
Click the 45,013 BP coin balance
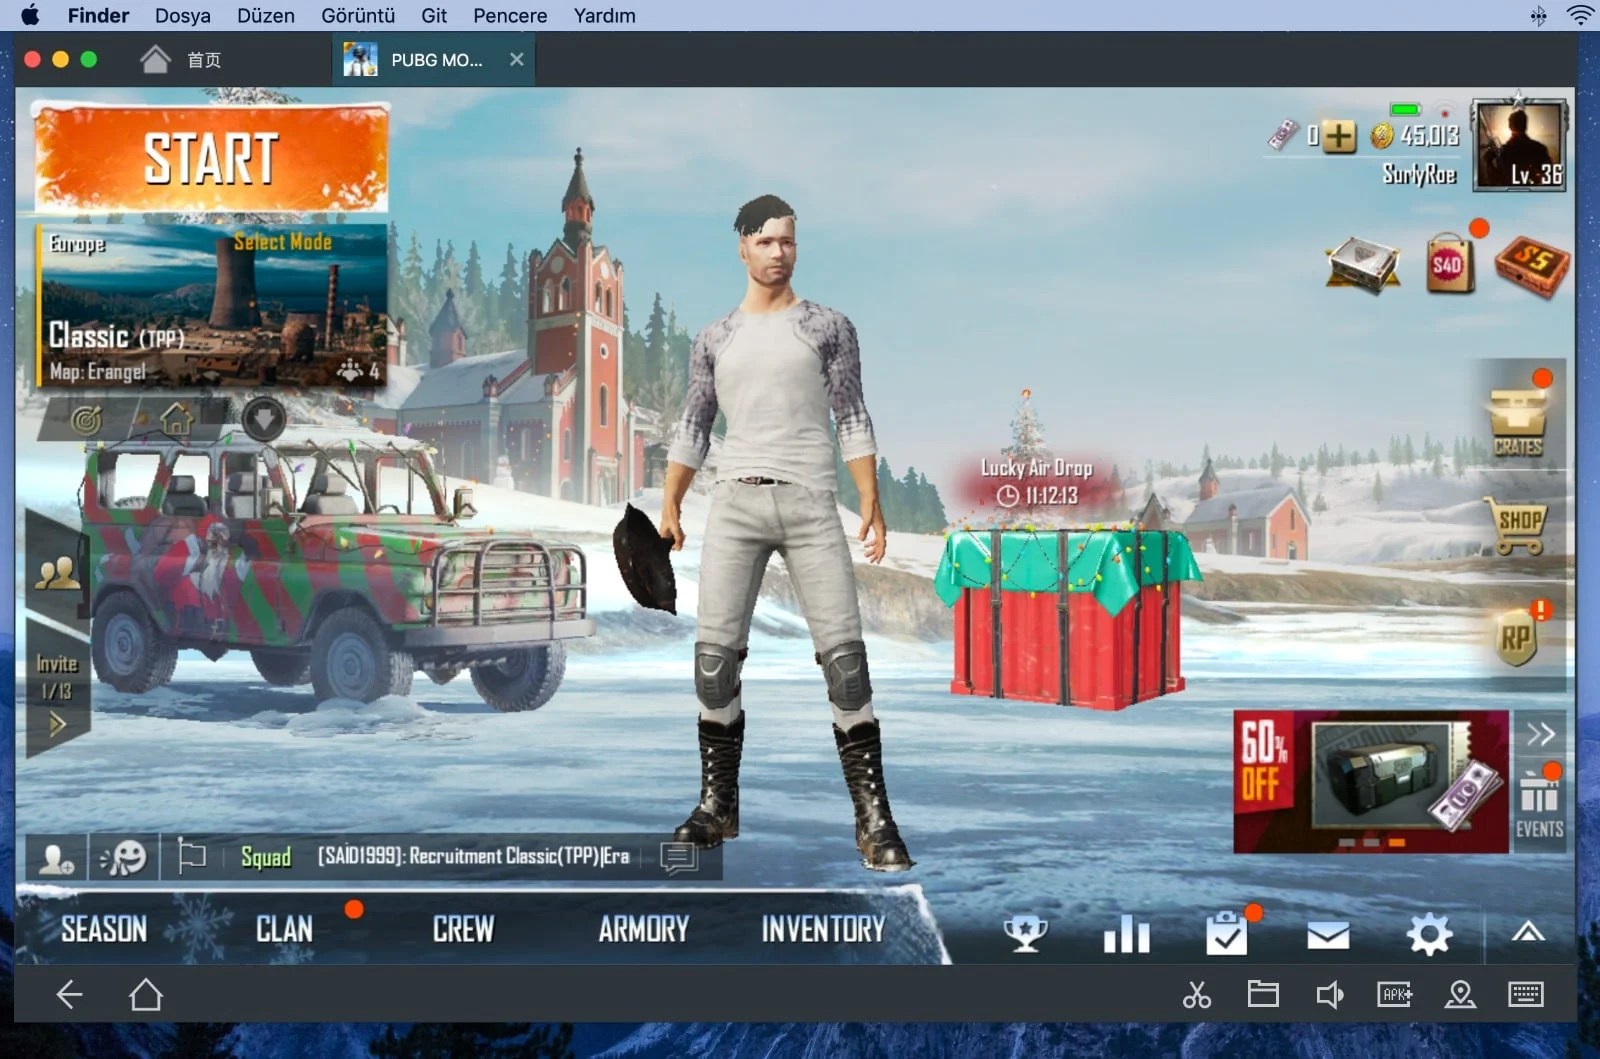click(1416, 135)
